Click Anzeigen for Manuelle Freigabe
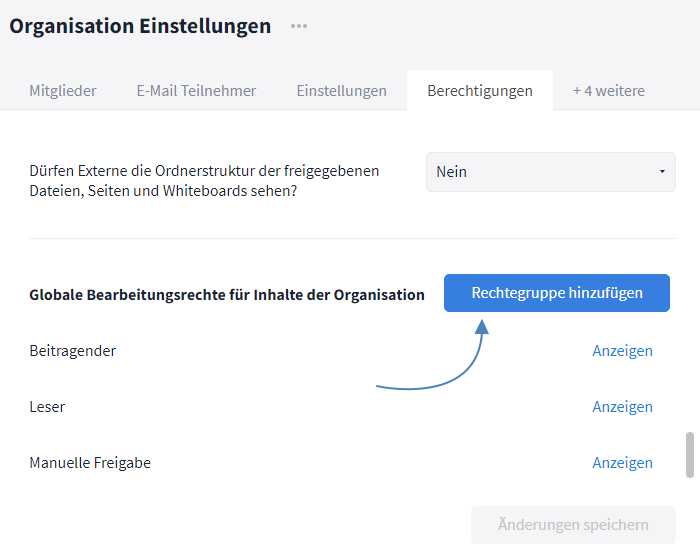The image size is (700, 557). tap(622, 463)
